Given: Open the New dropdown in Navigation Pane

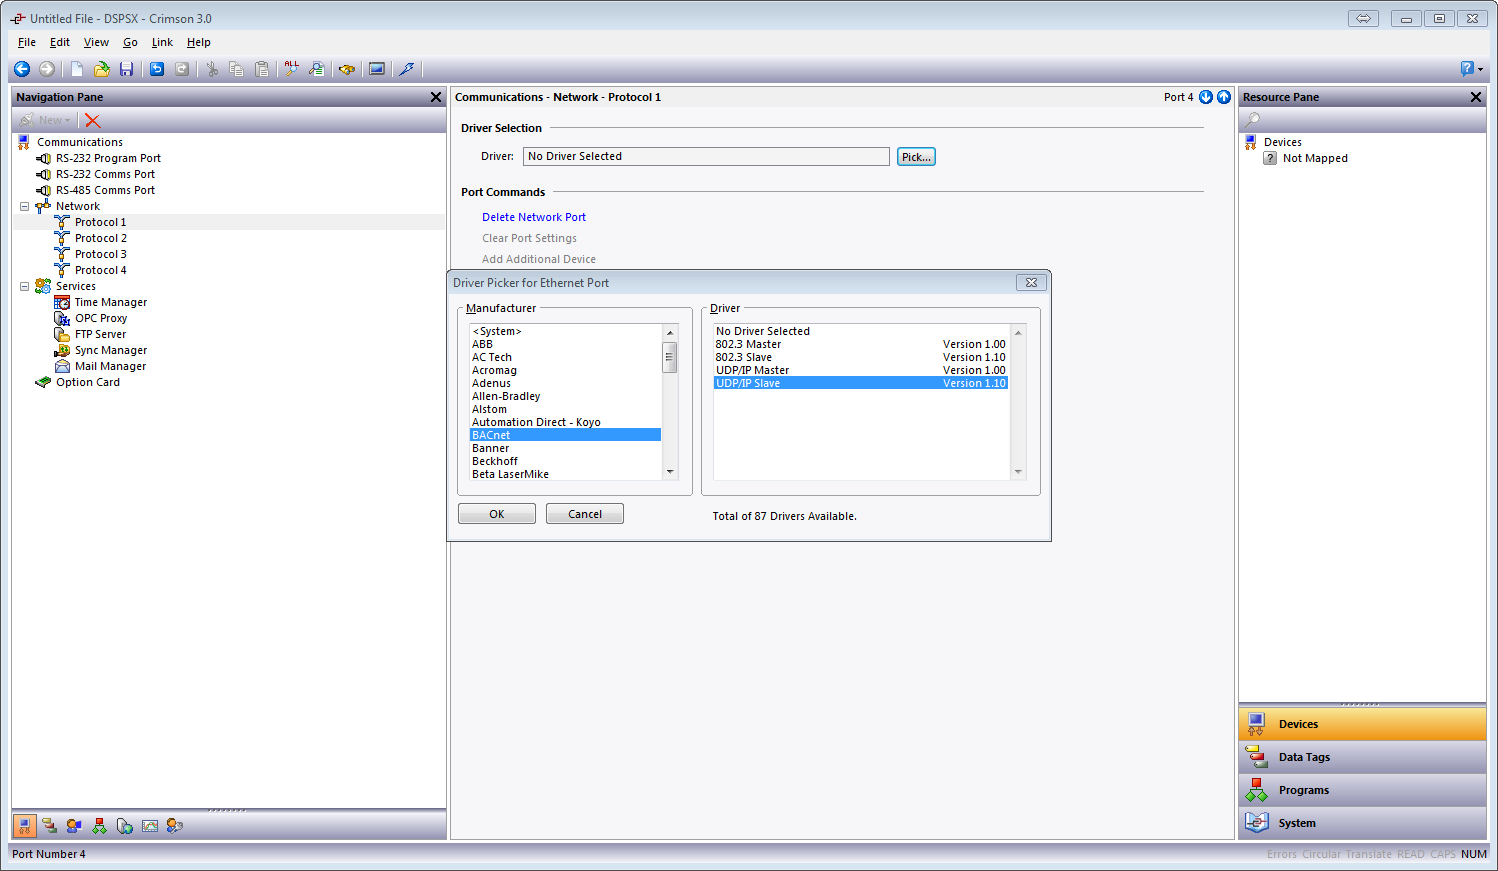Looking at the screenshot, I should (x=46, y=120).
